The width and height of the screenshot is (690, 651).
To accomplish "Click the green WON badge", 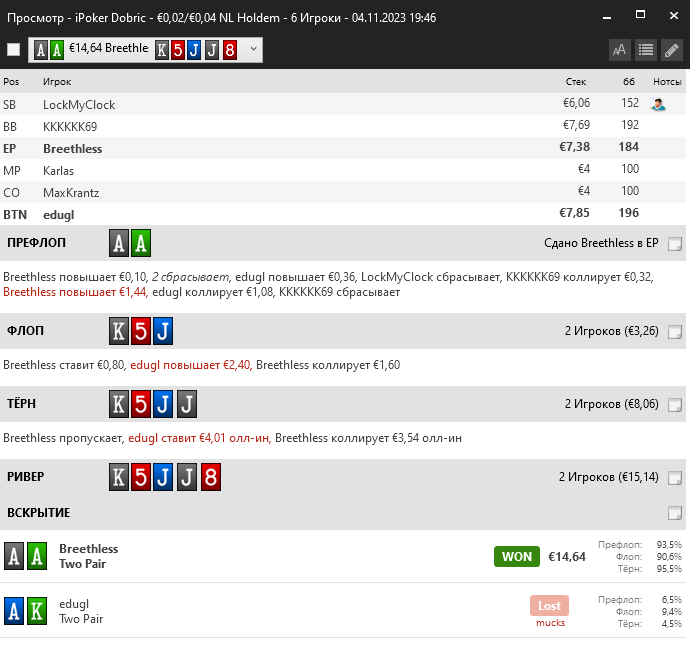I will 517,557.
